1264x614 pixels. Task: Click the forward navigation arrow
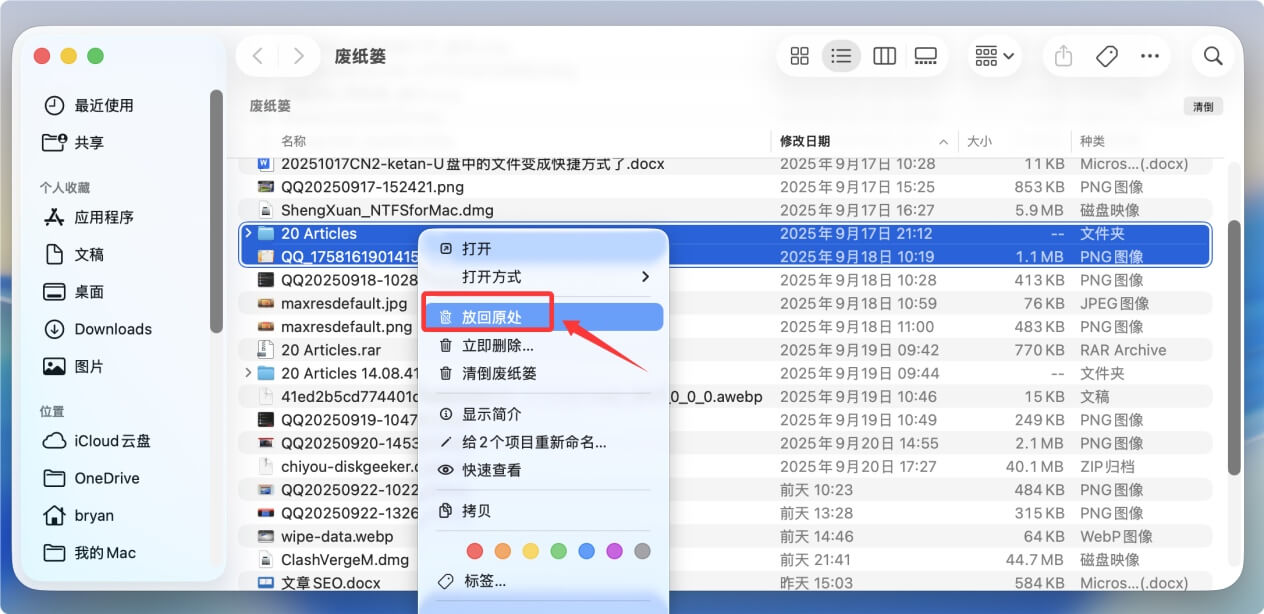coord(298,56)
